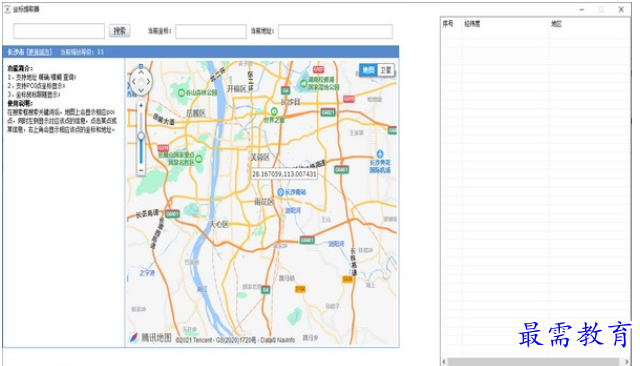
Task: Click the app icon in title bar
Action: [x=7, y=9]
